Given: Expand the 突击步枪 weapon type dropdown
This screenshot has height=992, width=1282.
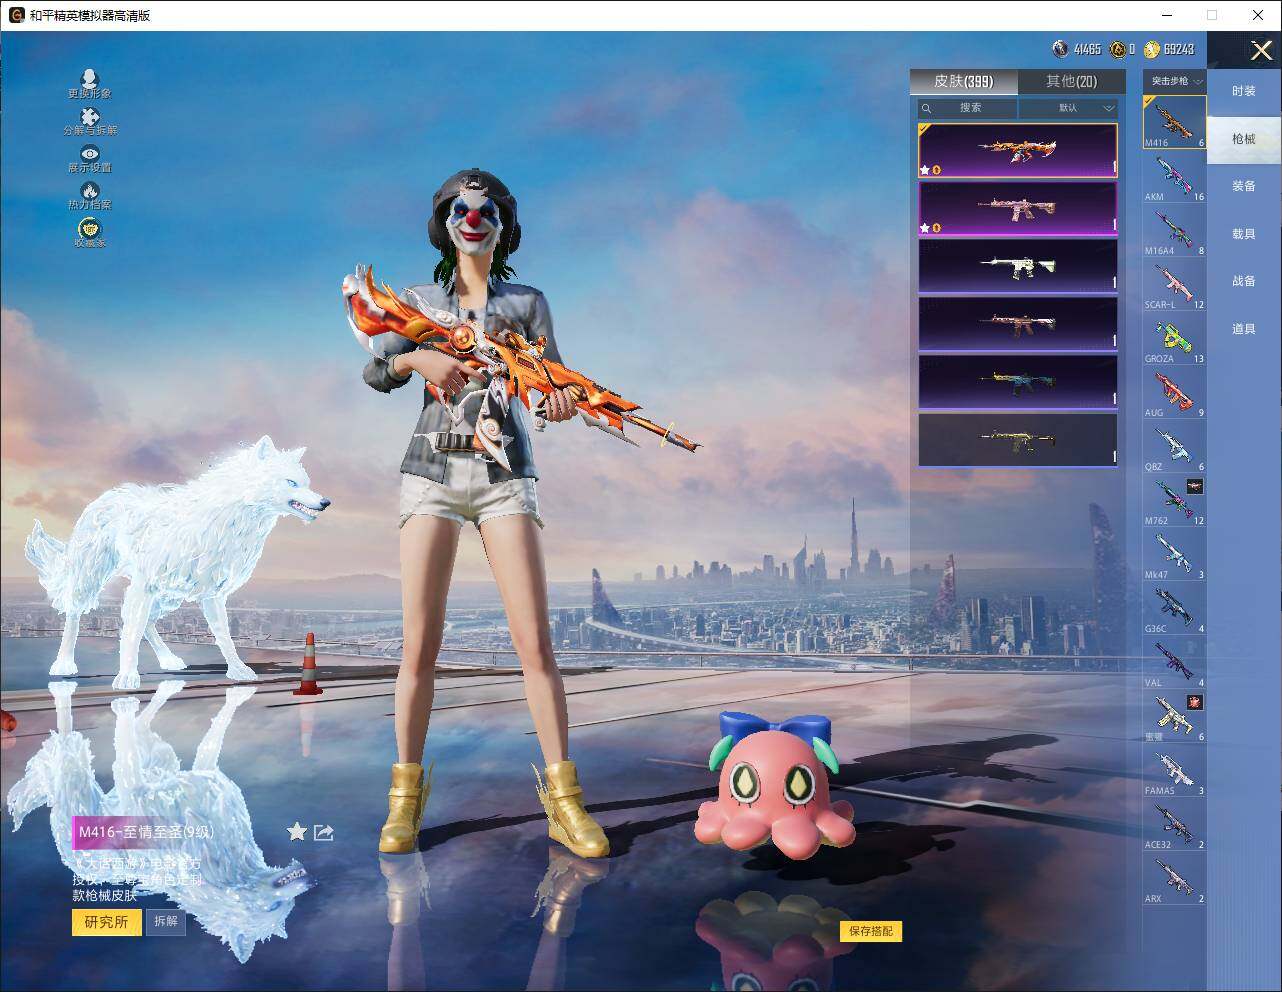Looking at the screenshot, I should click(1175, 81).
